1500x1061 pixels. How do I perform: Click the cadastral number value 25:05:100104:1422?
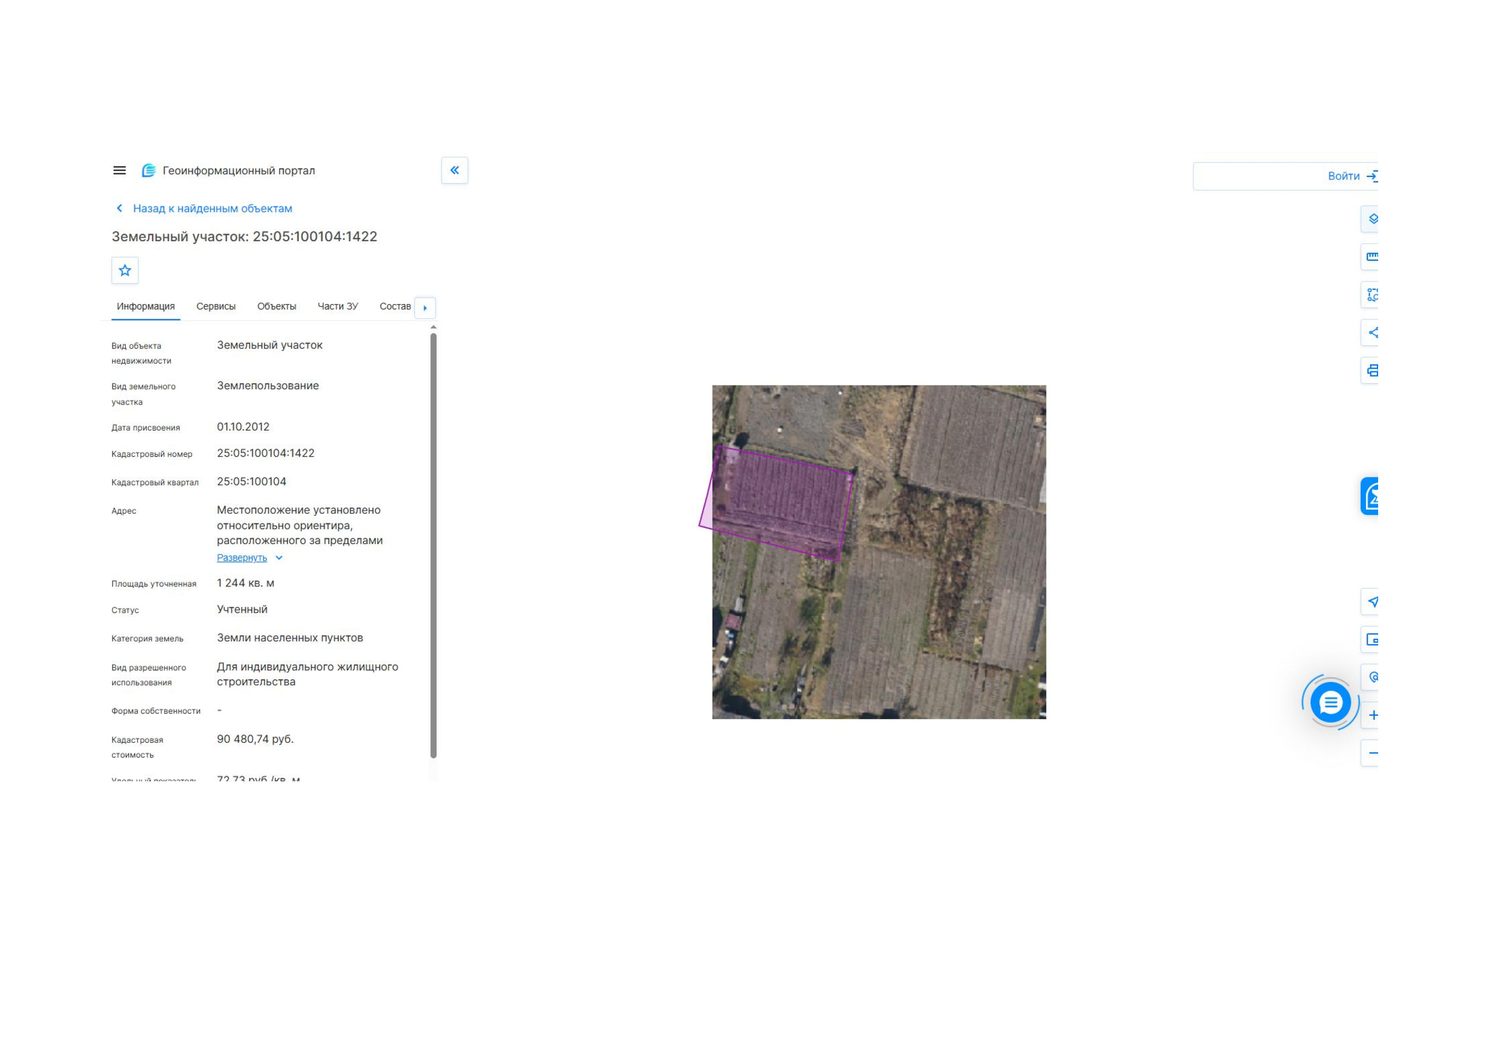(x=266, y=454)
